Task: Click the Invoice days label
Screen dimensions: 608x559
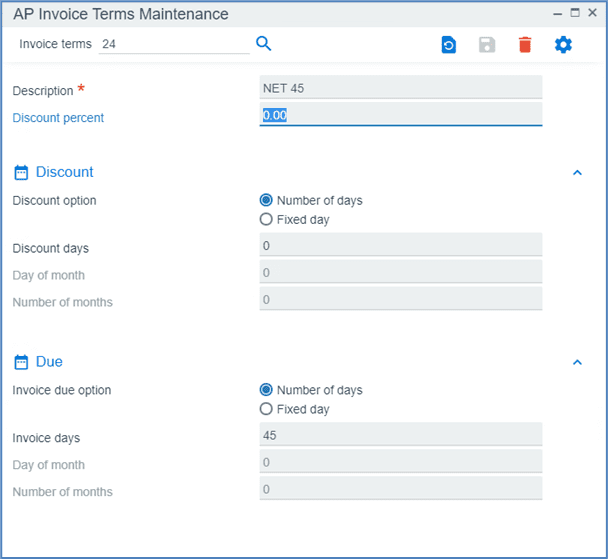Action: pos(46,438)
